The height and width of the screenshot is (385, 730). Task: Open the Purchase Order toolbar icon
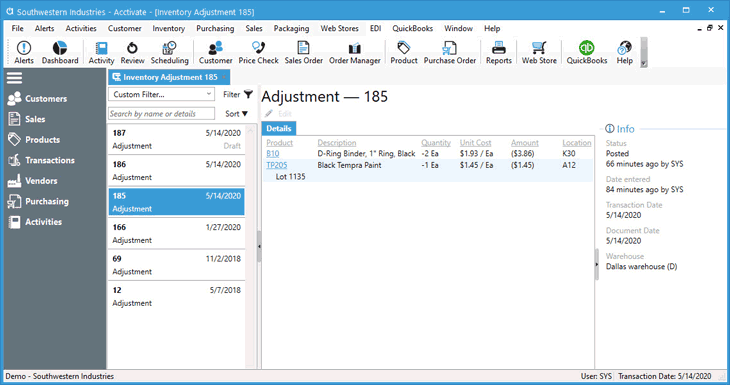pos(450,52)
